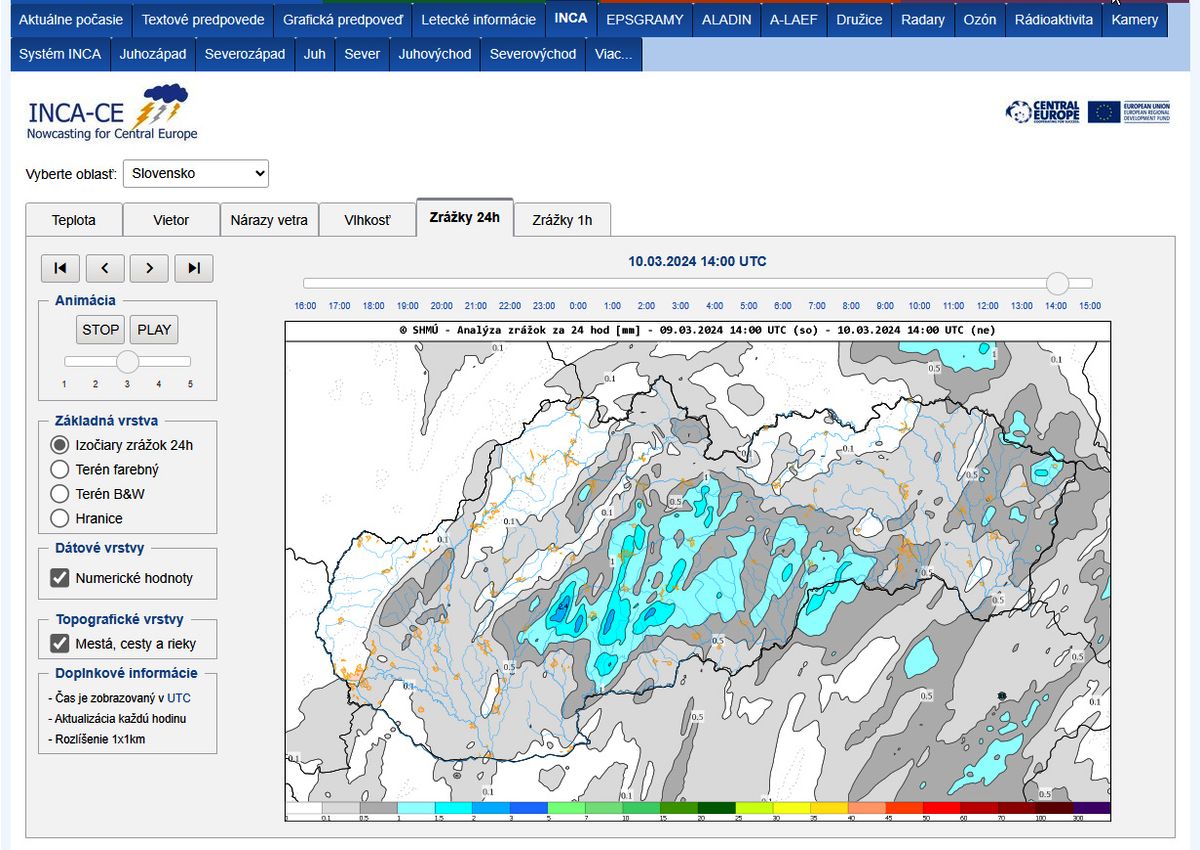Open the Vyberte oblasť region dropdown
The height and width of the screenshot is (850, 1200).
[196, 174]
